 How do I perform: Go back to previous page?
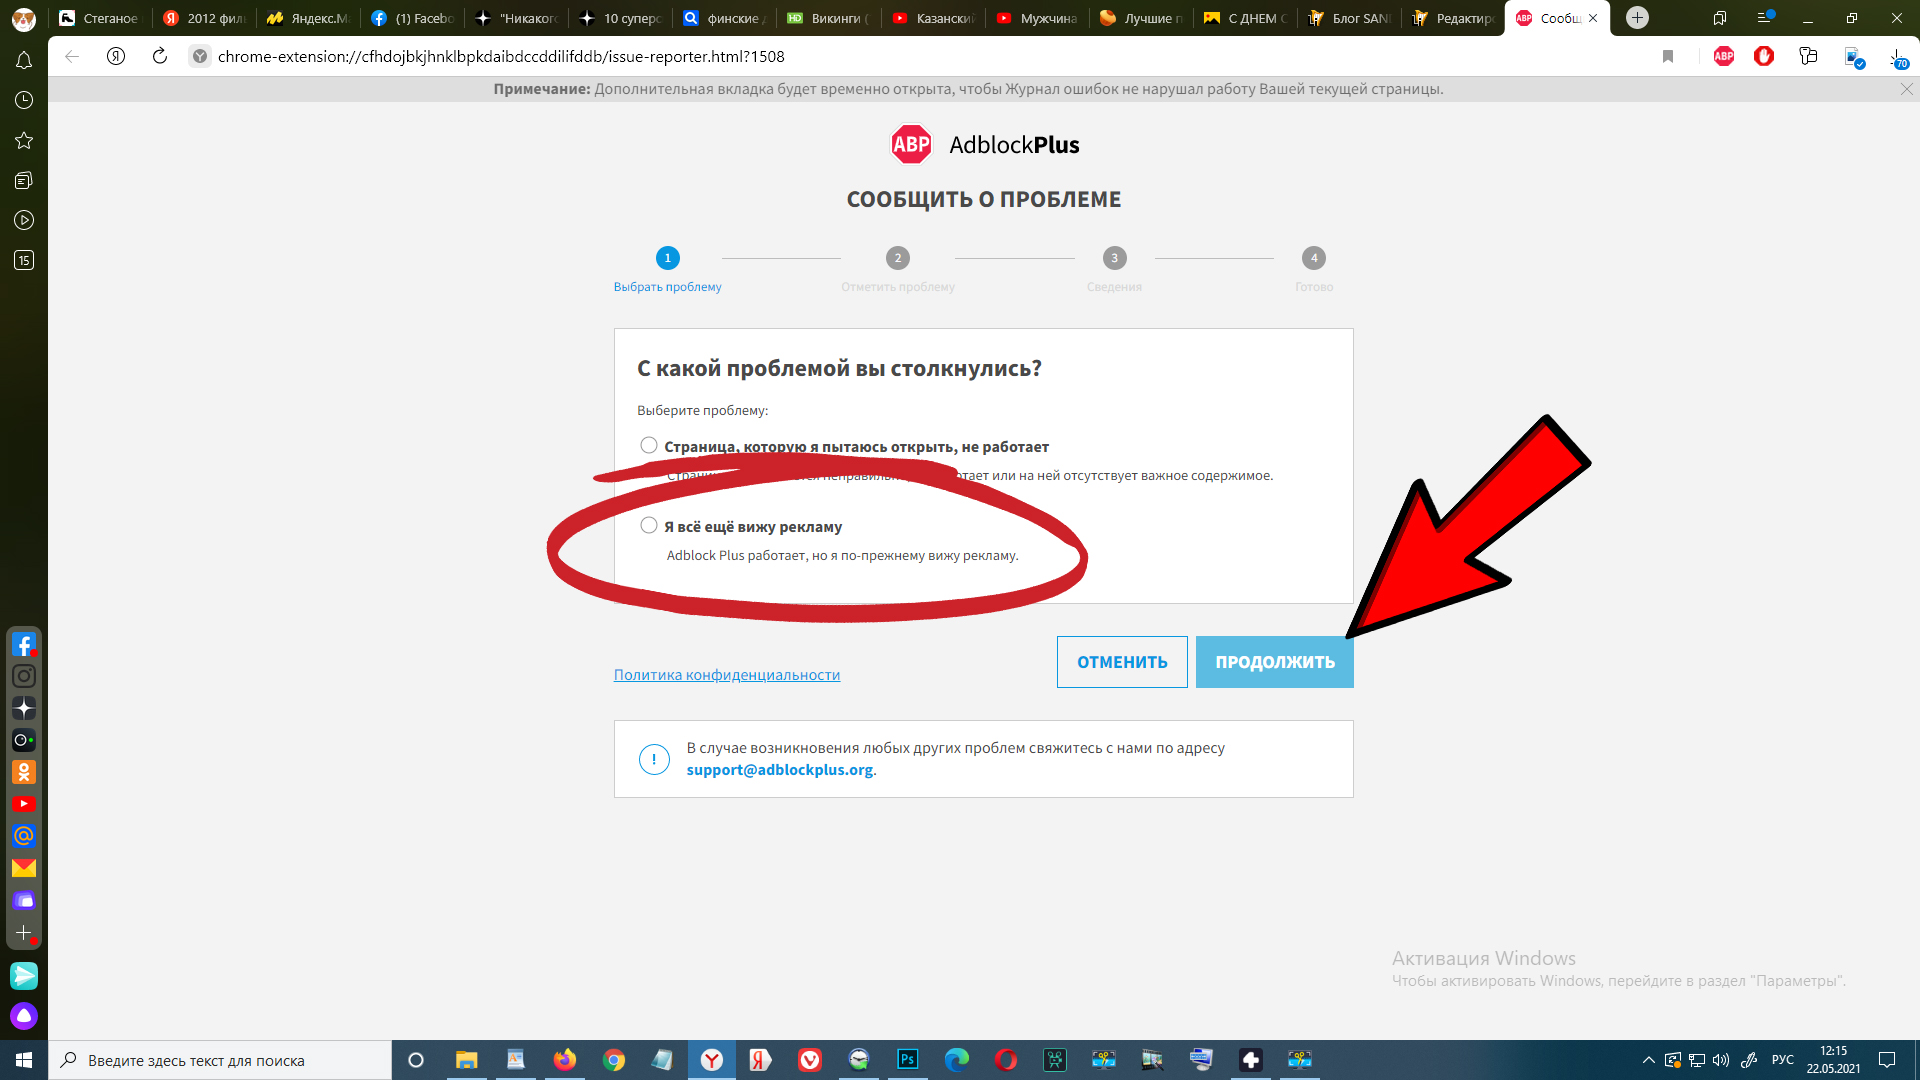coord(72,57)
